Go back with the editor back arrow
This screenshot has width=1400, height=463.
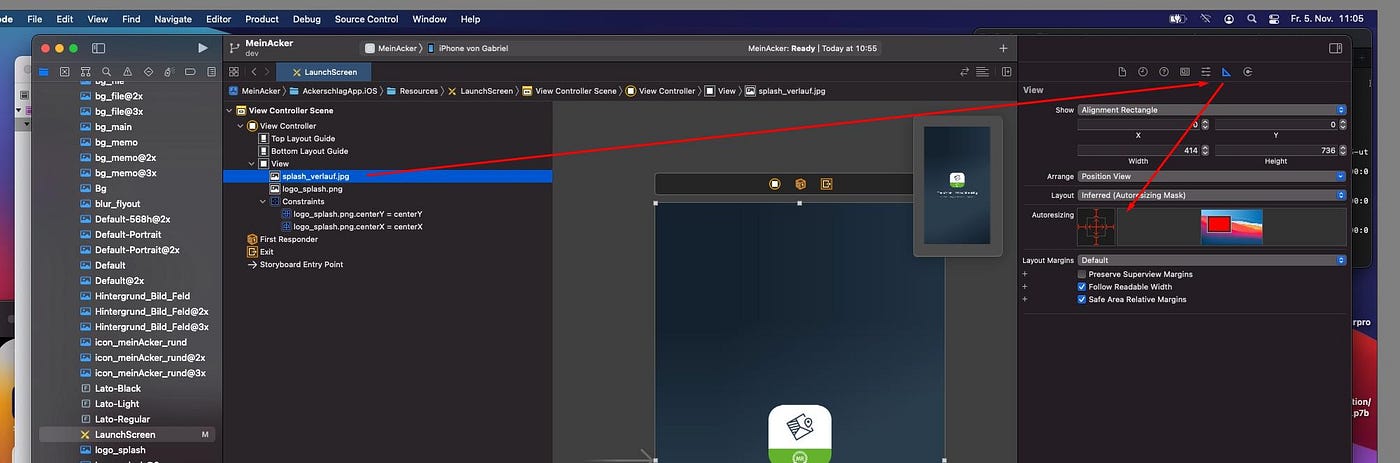click(x=254, y=72)
